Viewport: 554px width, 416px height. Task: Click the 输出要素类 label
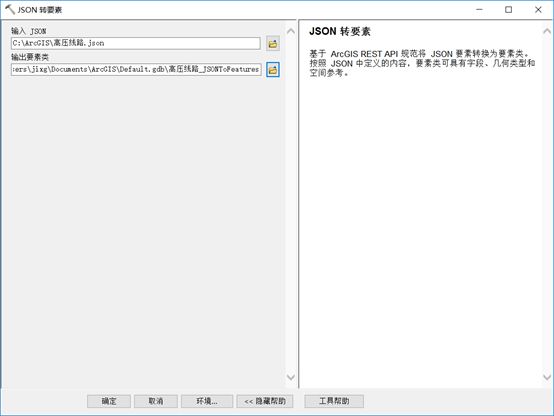coord(30,57)
